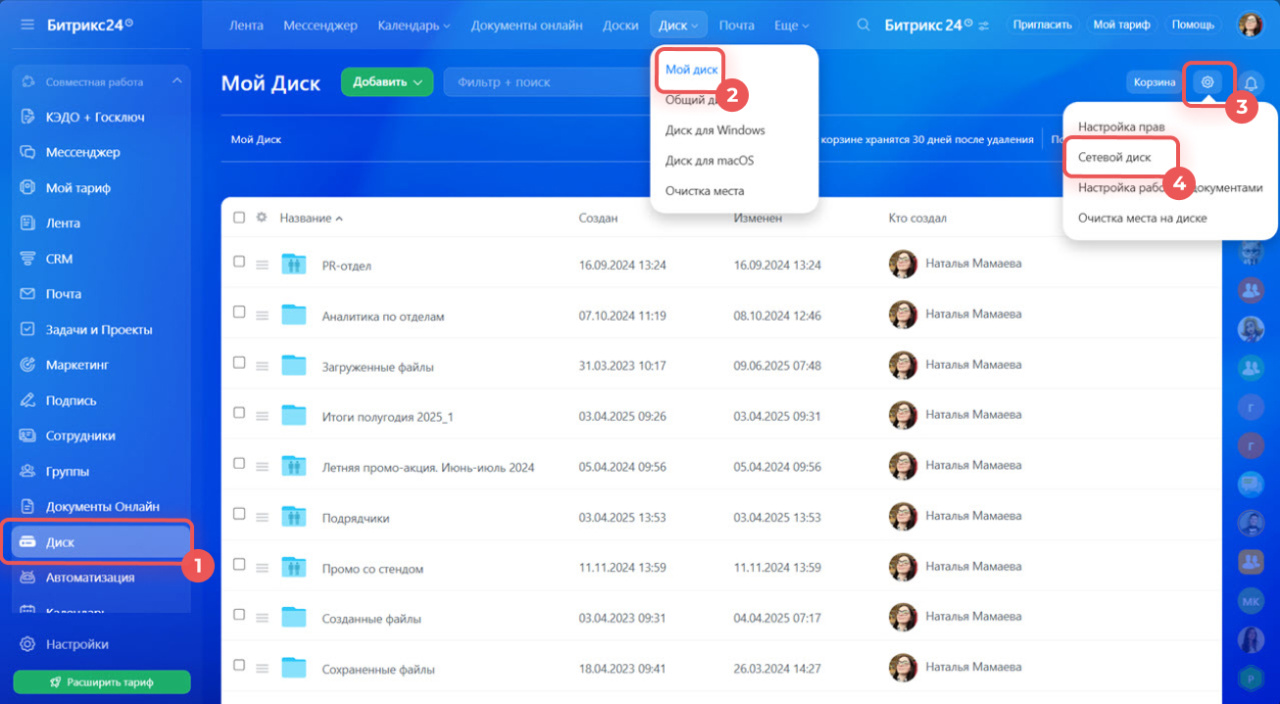Click the Мой тариф header button
This screenshot has width=1280, height=704.
[x=1120, y=24]
